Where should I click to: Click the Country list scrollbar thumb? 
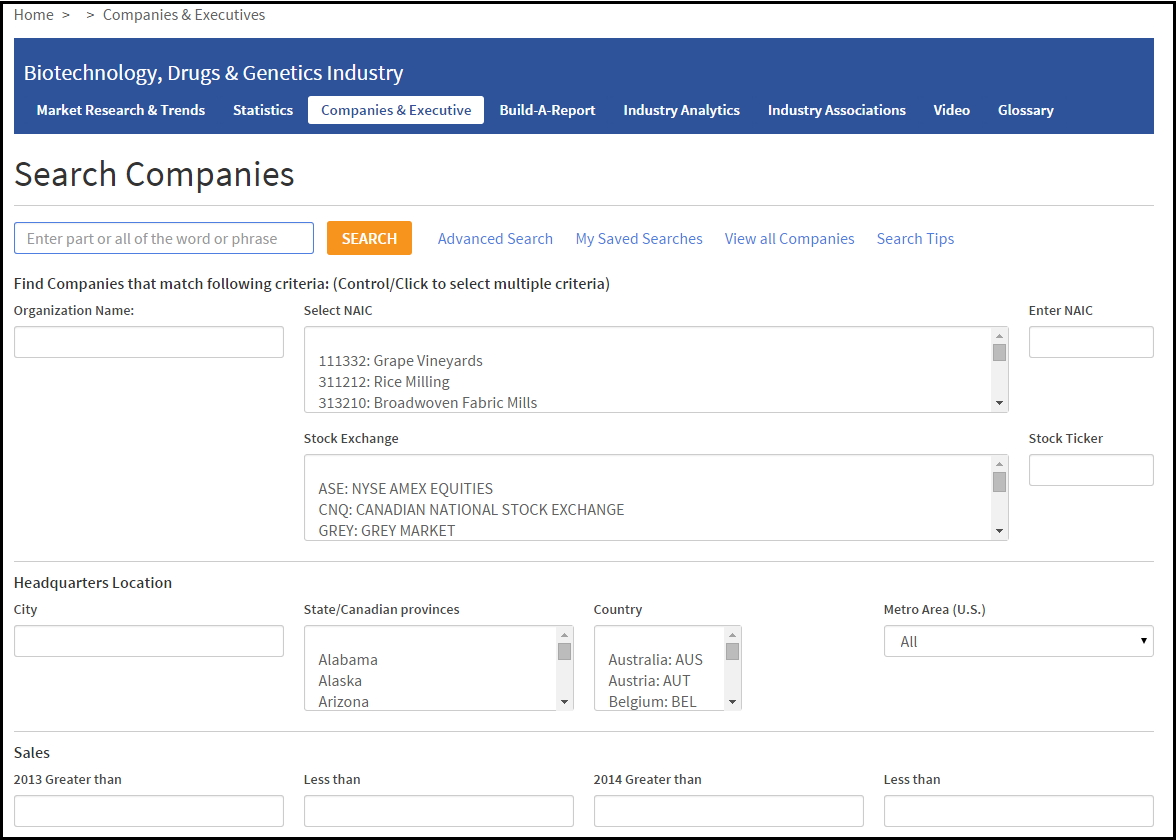point(732,652)
